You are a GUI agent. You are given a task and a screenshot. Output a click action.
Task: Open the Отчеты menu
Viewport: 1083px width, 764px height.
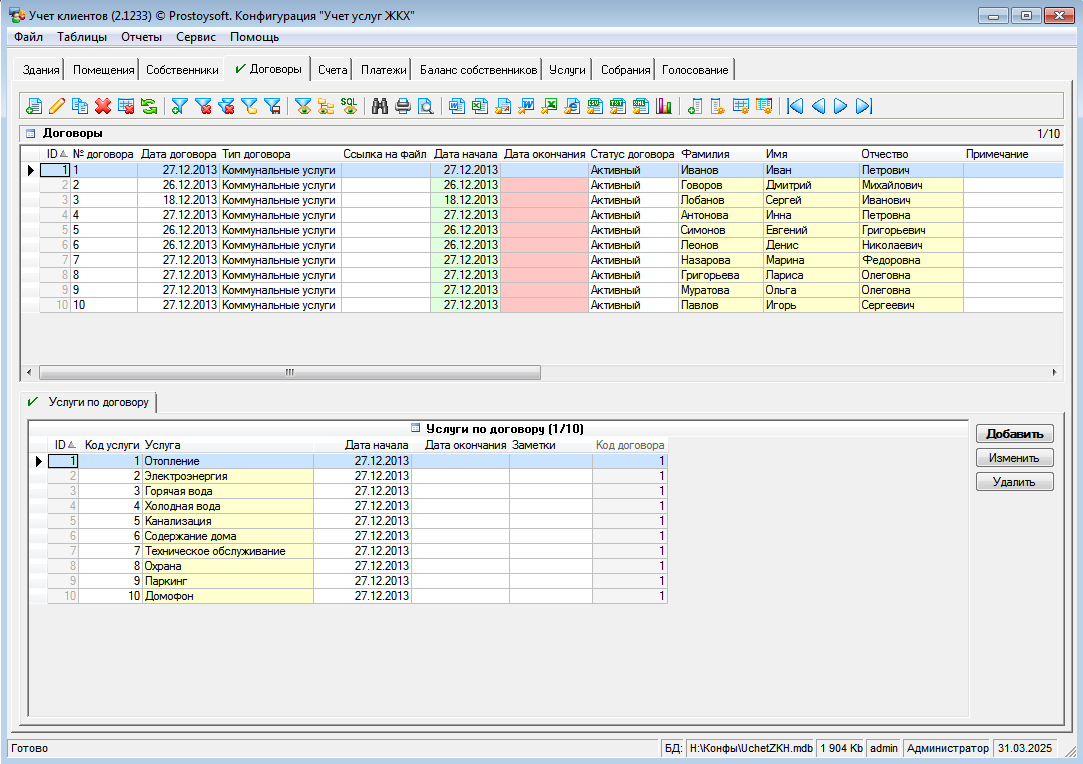coord(141,37)
